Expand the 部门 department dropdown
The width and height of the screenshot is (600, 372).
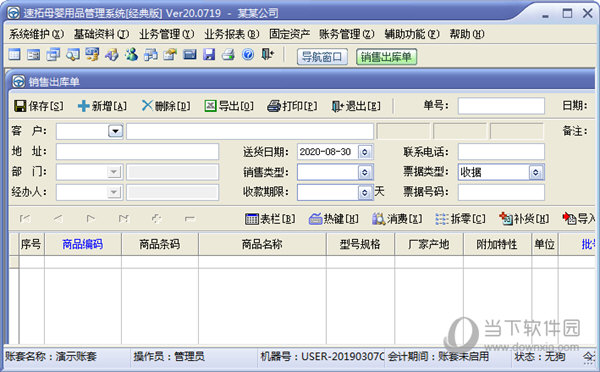click(x=114, y=172)
